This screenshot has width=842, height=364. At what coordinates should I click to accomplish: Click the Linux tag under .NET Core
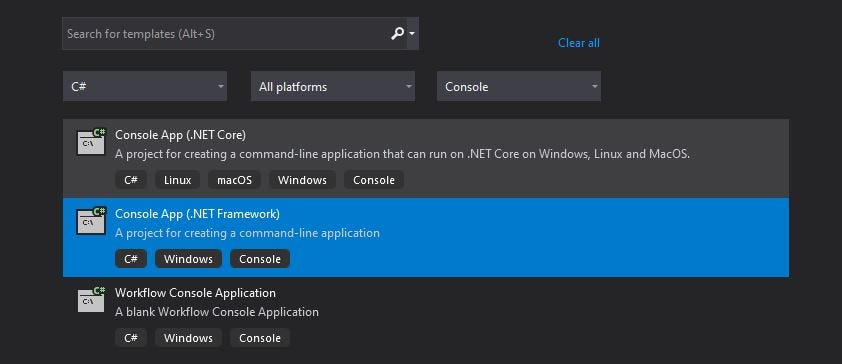(177, 180)
